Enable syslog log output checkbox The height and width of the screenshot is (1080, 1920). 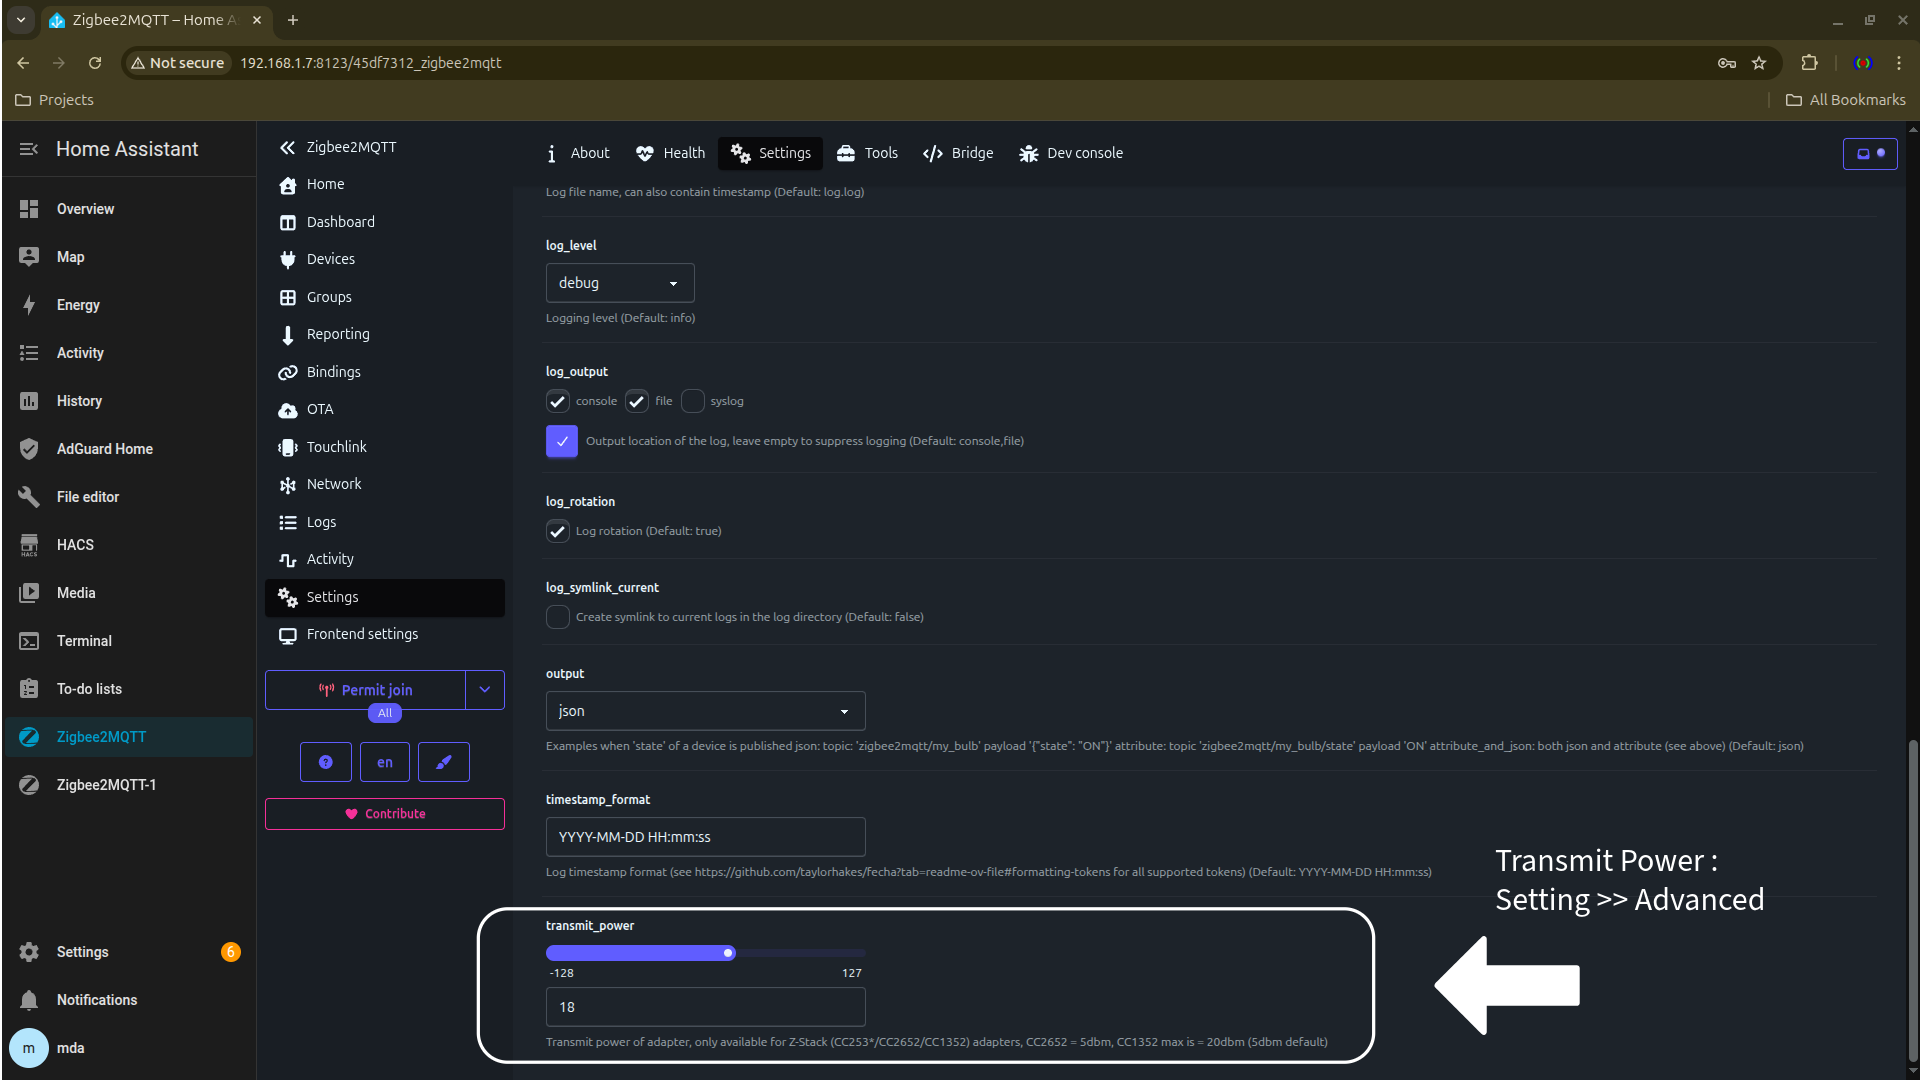tap(693, 401)
